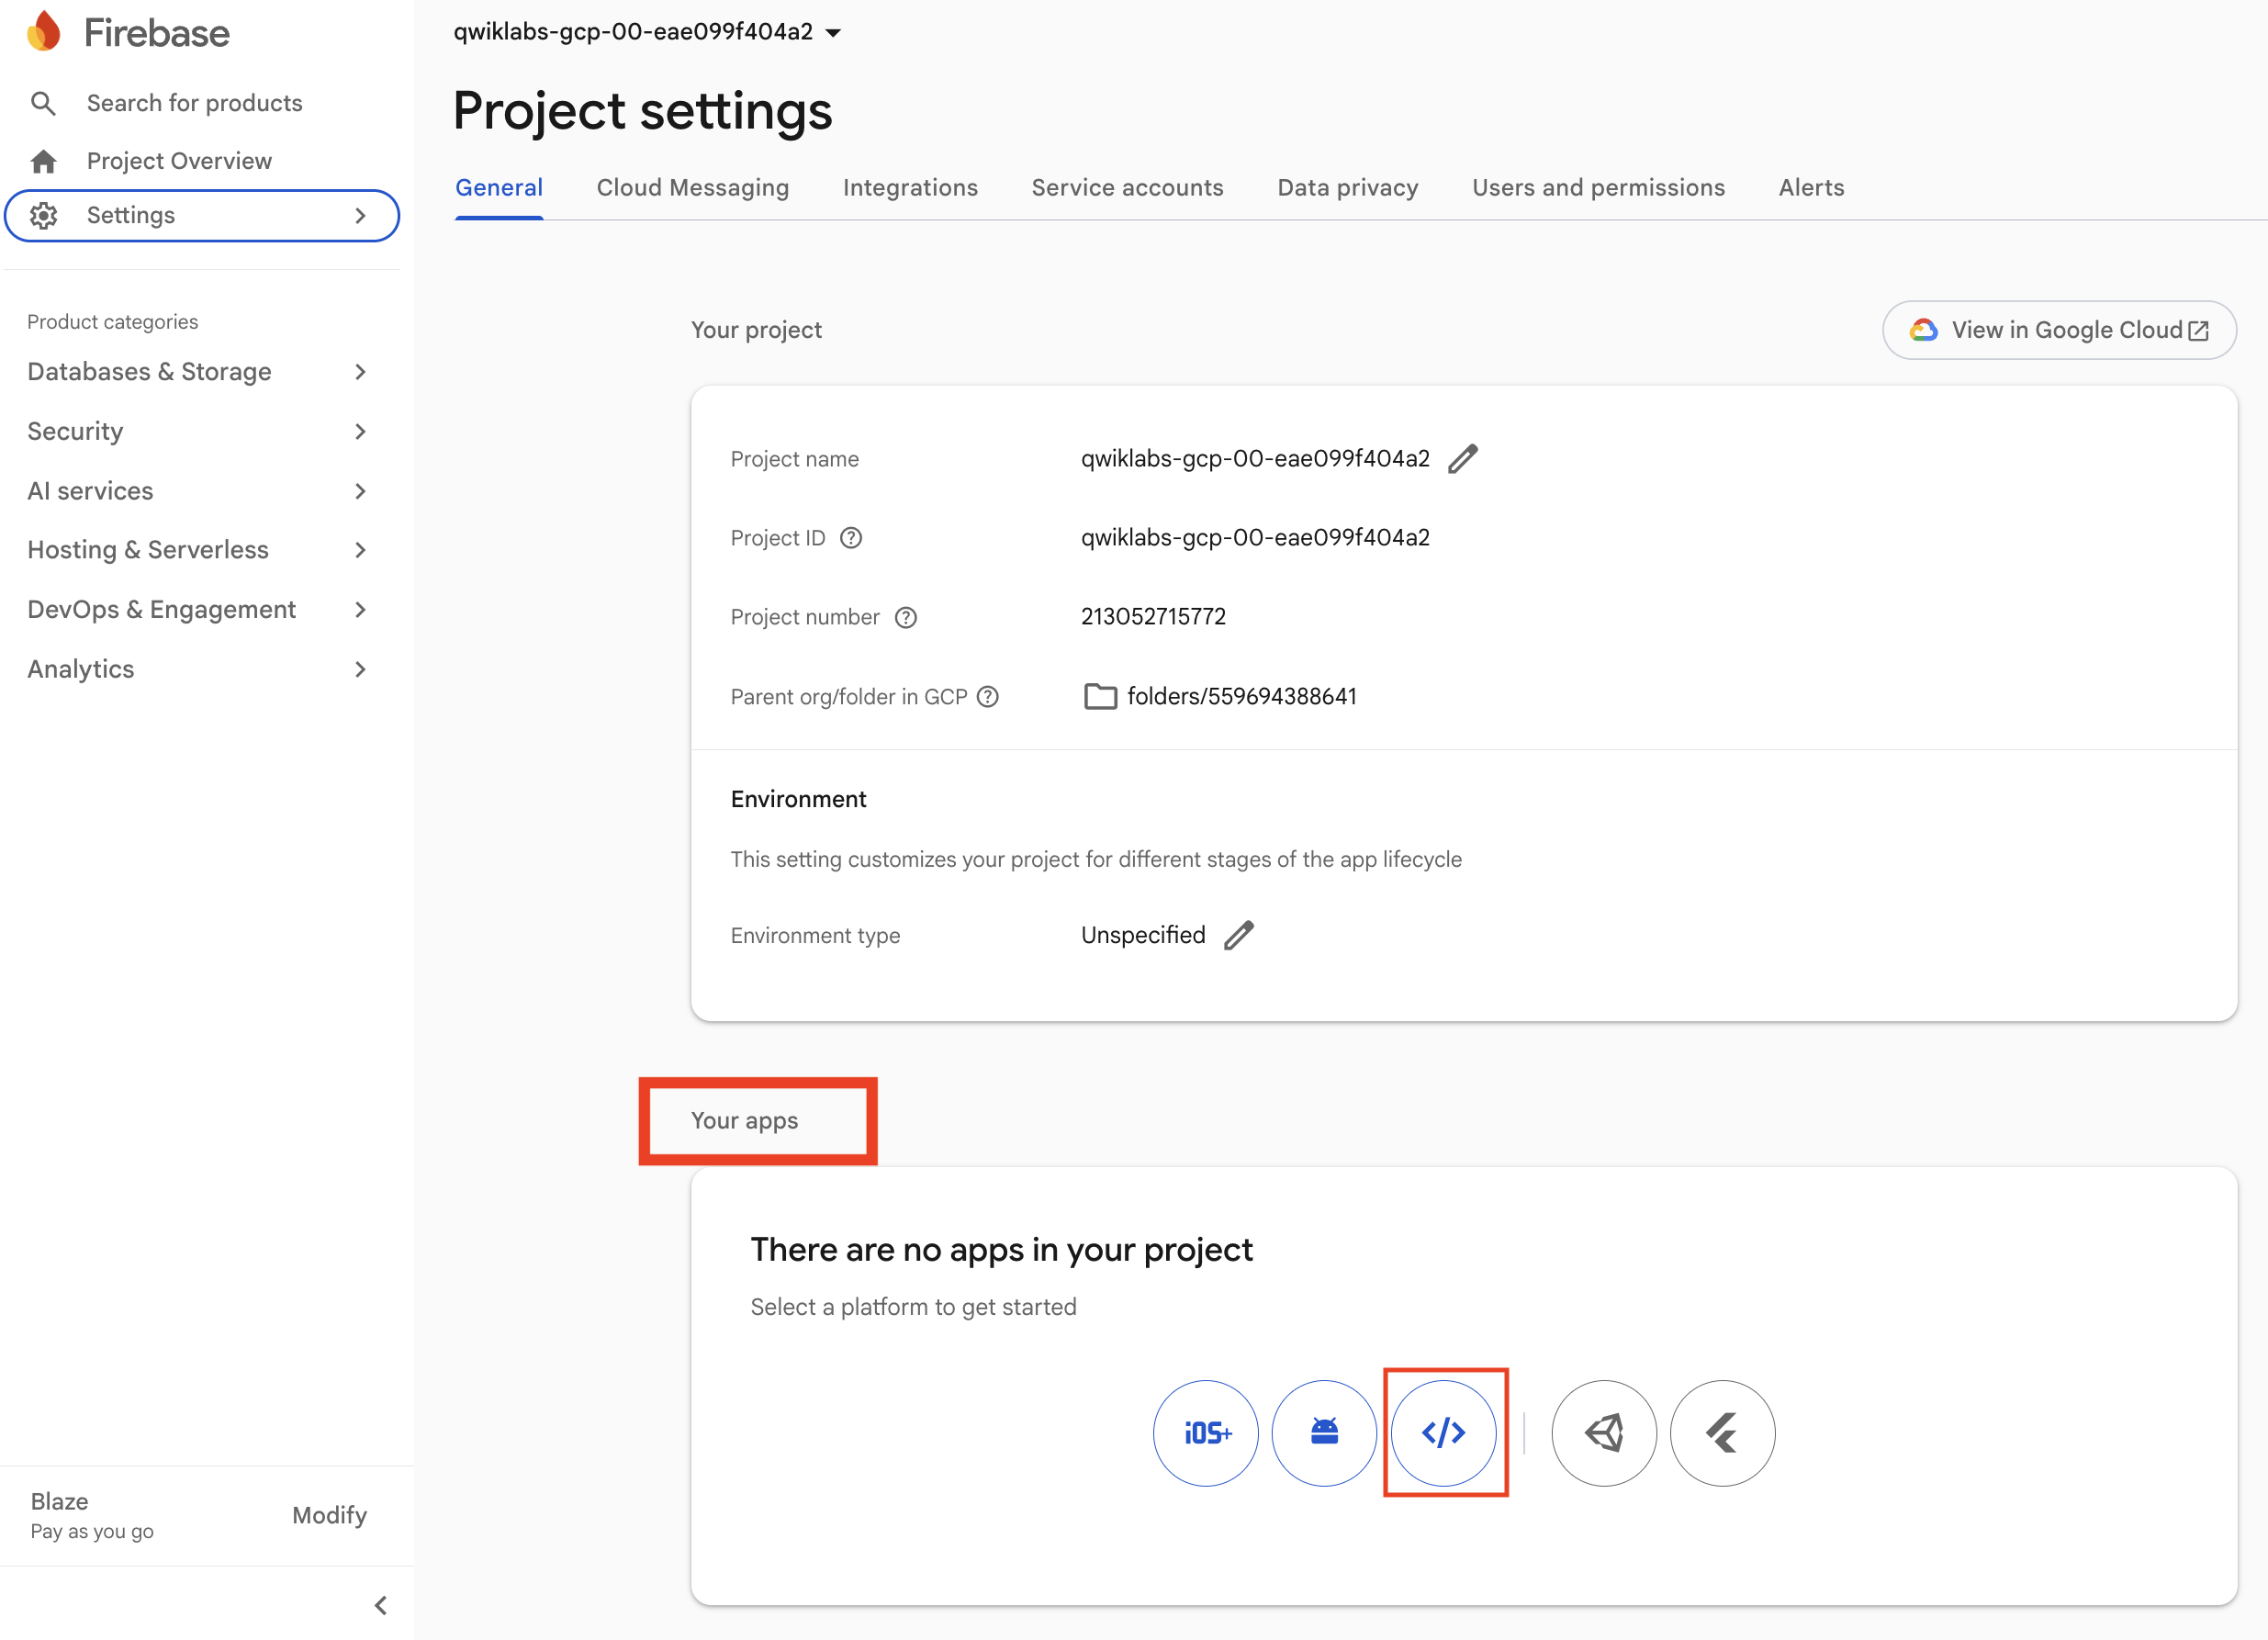Viewport: 2268px width, 1640px height.
Task: Click the Settings gear icon
Action: coord(43,215)
